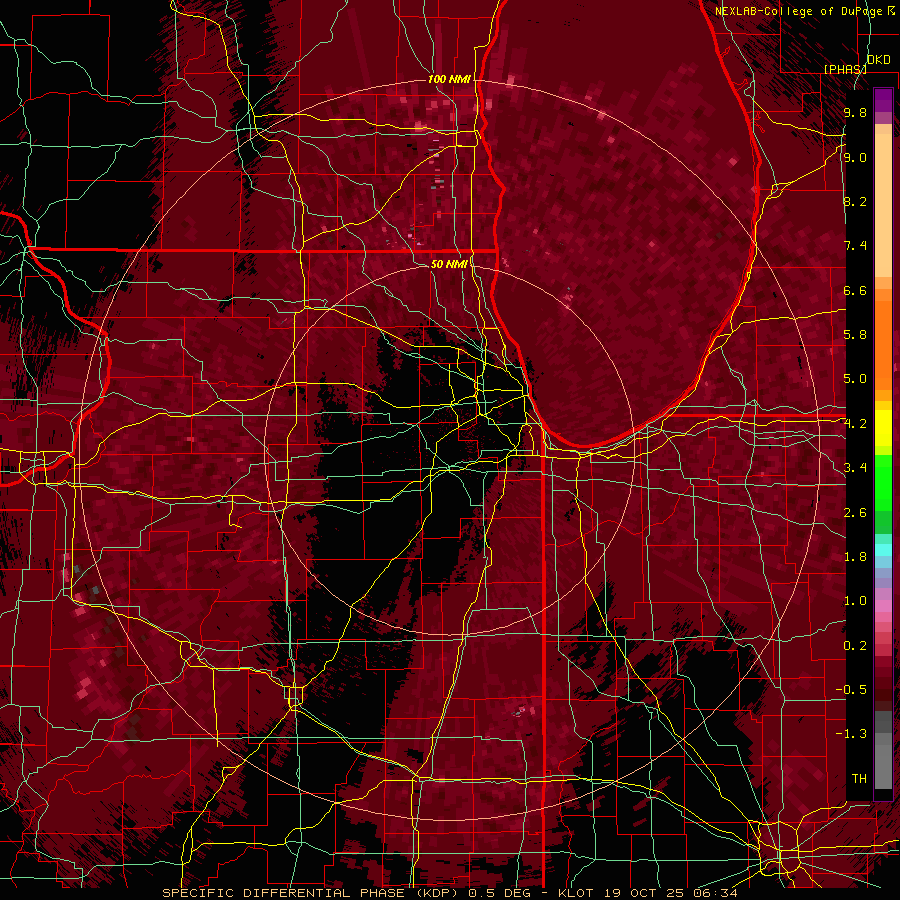This screenshot has width=900, height=900.
Task: Click the 0.2 scale value
Action: click(855, 646)
